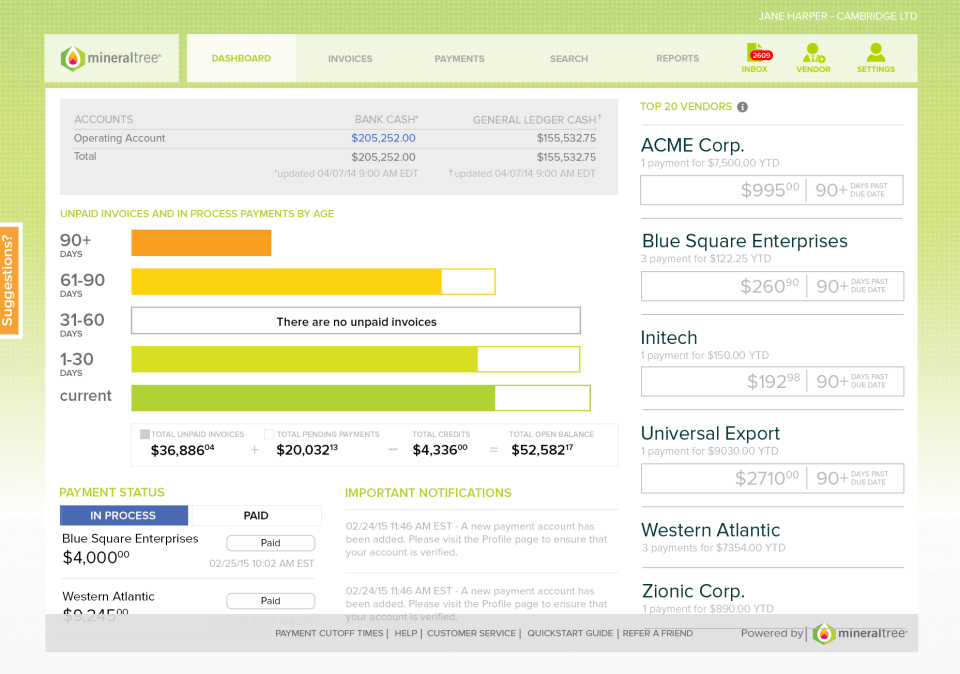Click the 1-30 days aging bar
The width and height of the screenshot is (960, 674).
pyautogui.click(x=356, y=359)
